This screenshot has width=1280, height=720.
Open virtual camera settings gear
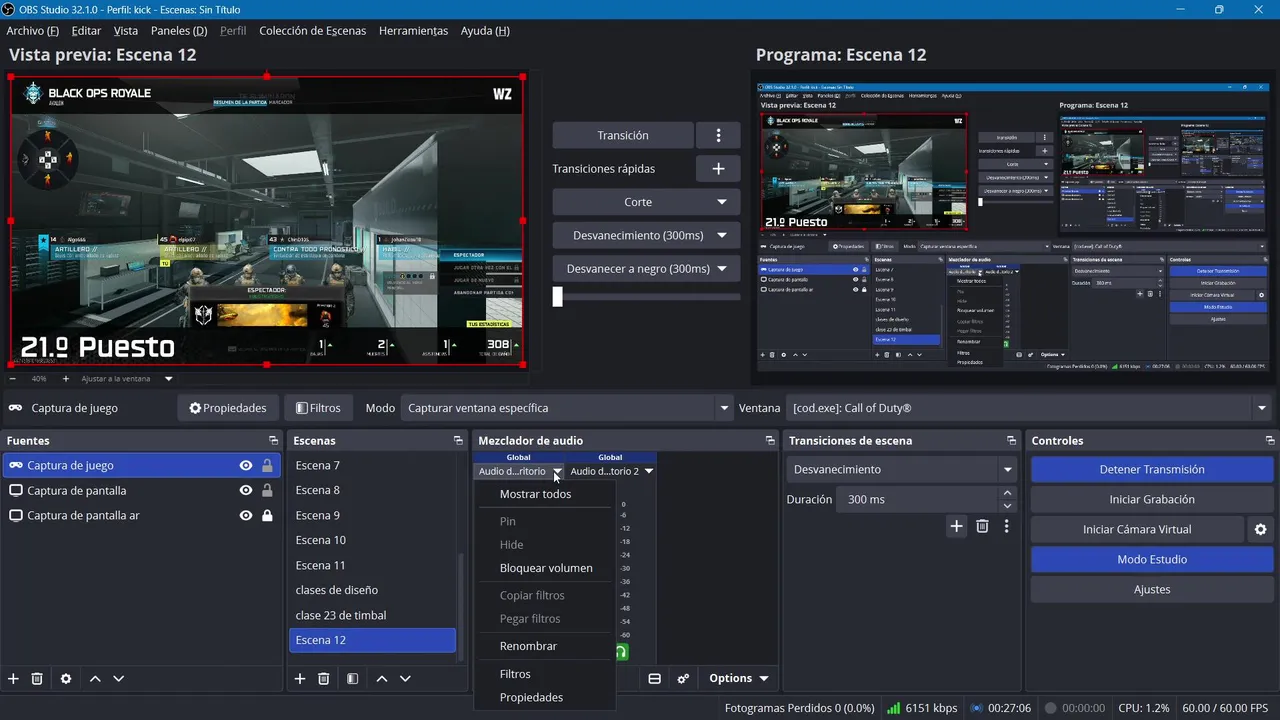tap(1260, 529)
